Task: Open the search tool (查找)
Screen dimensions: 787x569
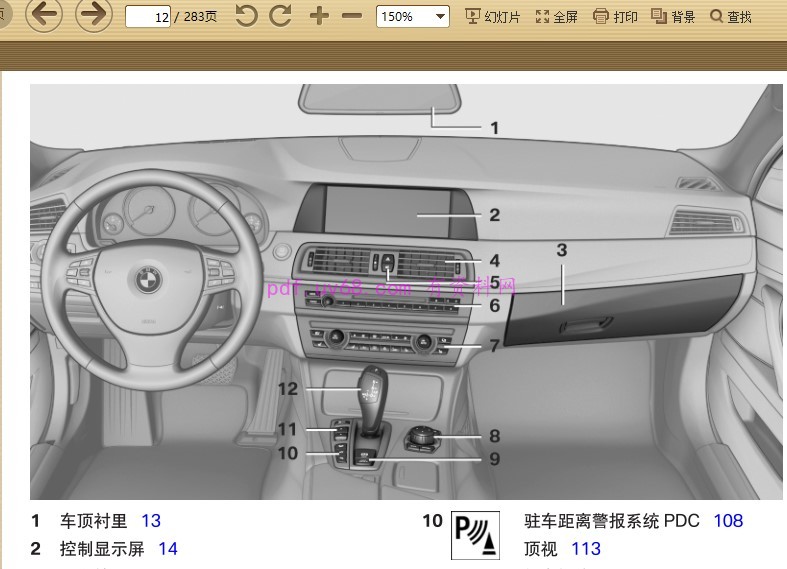Action: pyautogui.click(x=731, y=17)
